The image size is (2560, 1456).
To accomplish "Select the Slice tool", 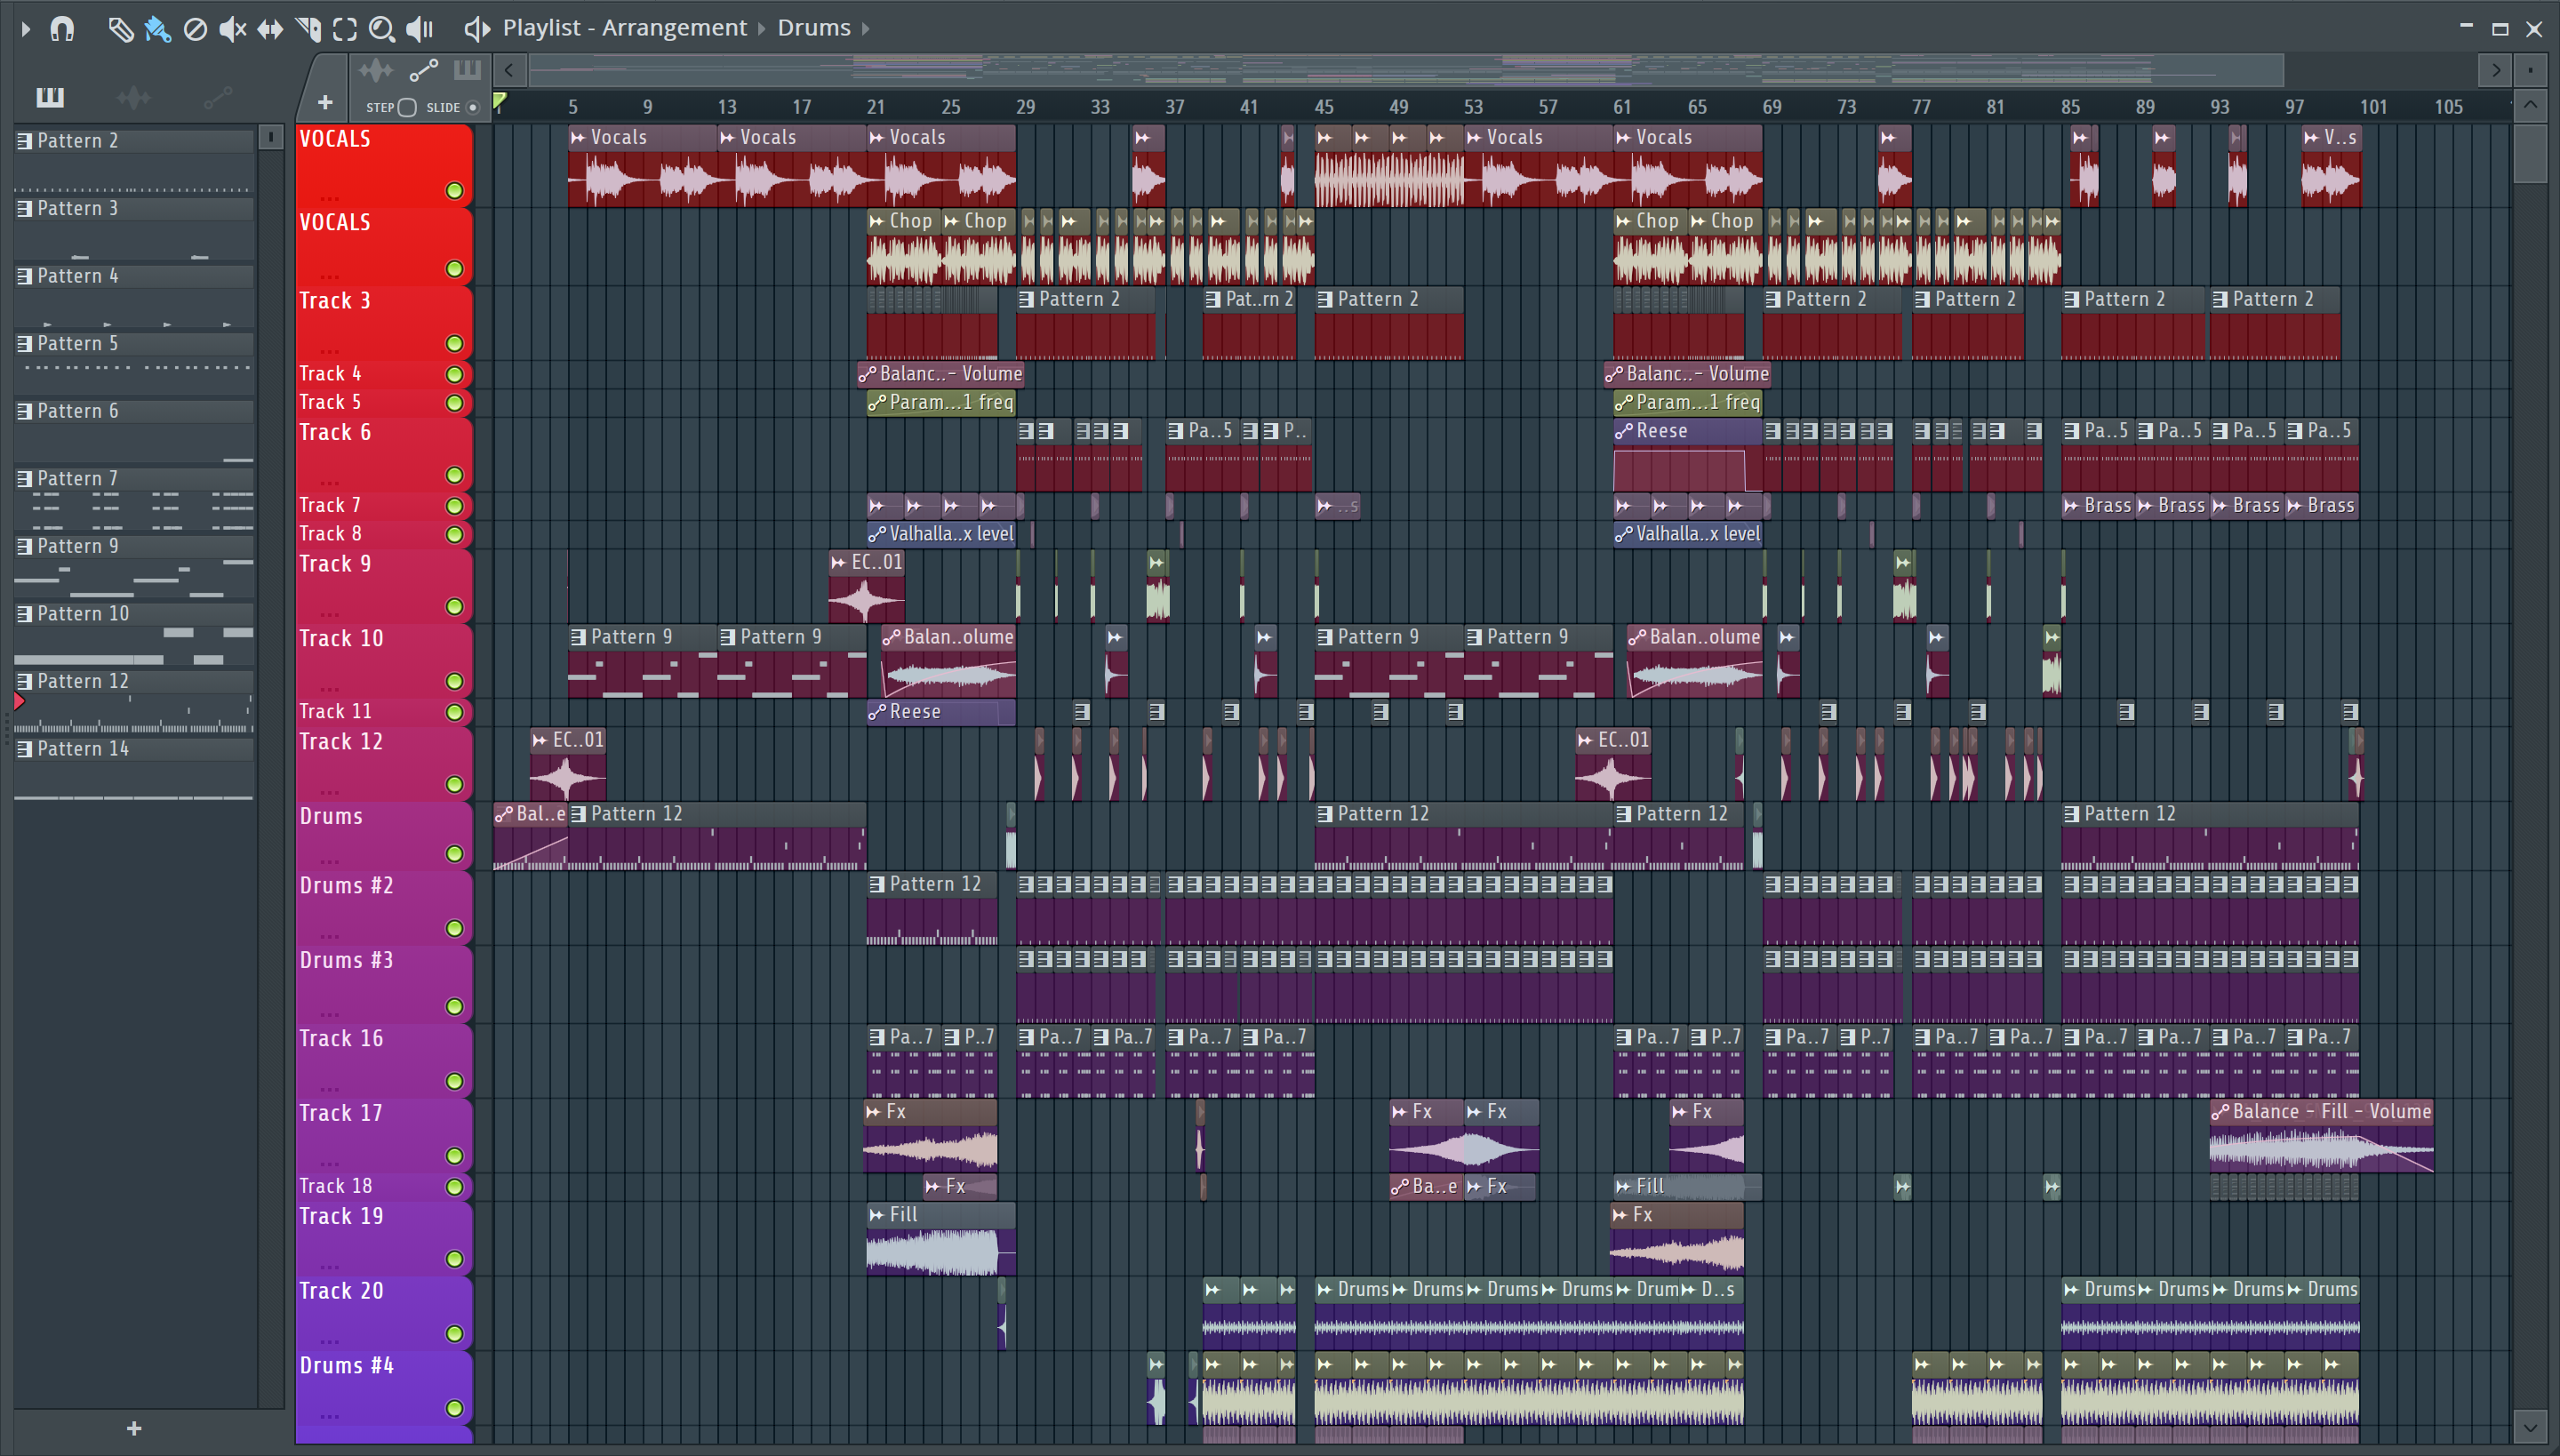I will tap(308, 29).
